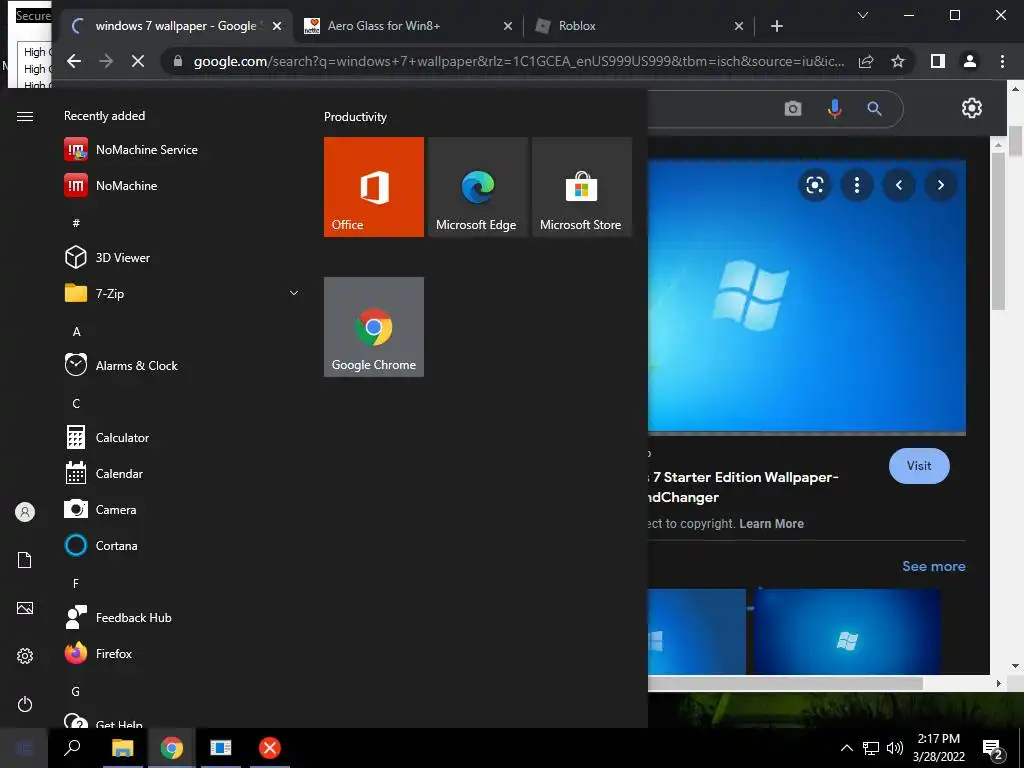Open File Explorer from the taskbar
Viewport: 1024px width, 768px height.
coord(122,748)
